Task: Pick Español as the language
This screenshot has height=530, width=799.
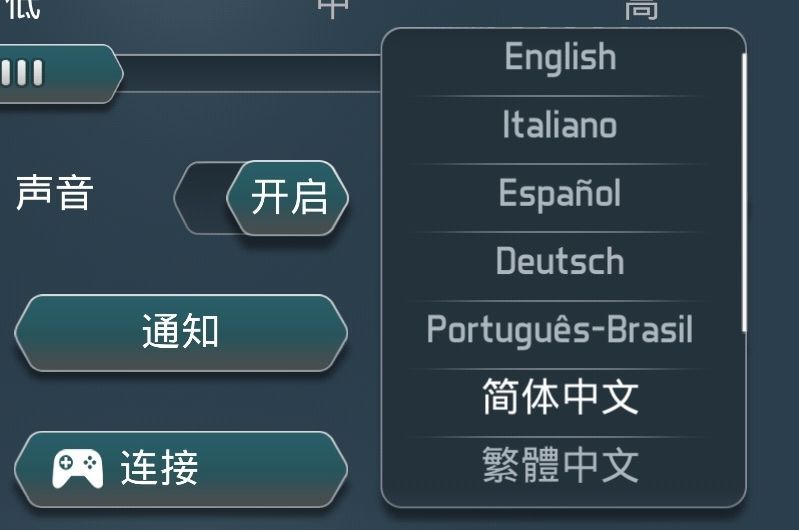Action: (560, 194)
